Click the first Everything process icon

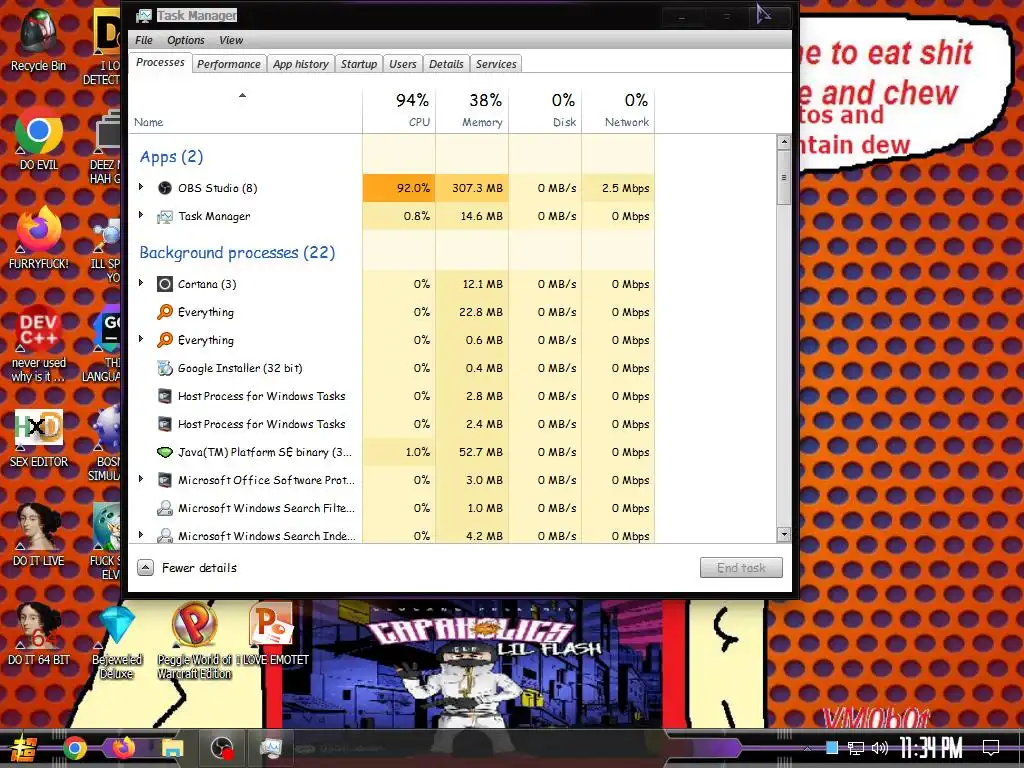point(165,312)
